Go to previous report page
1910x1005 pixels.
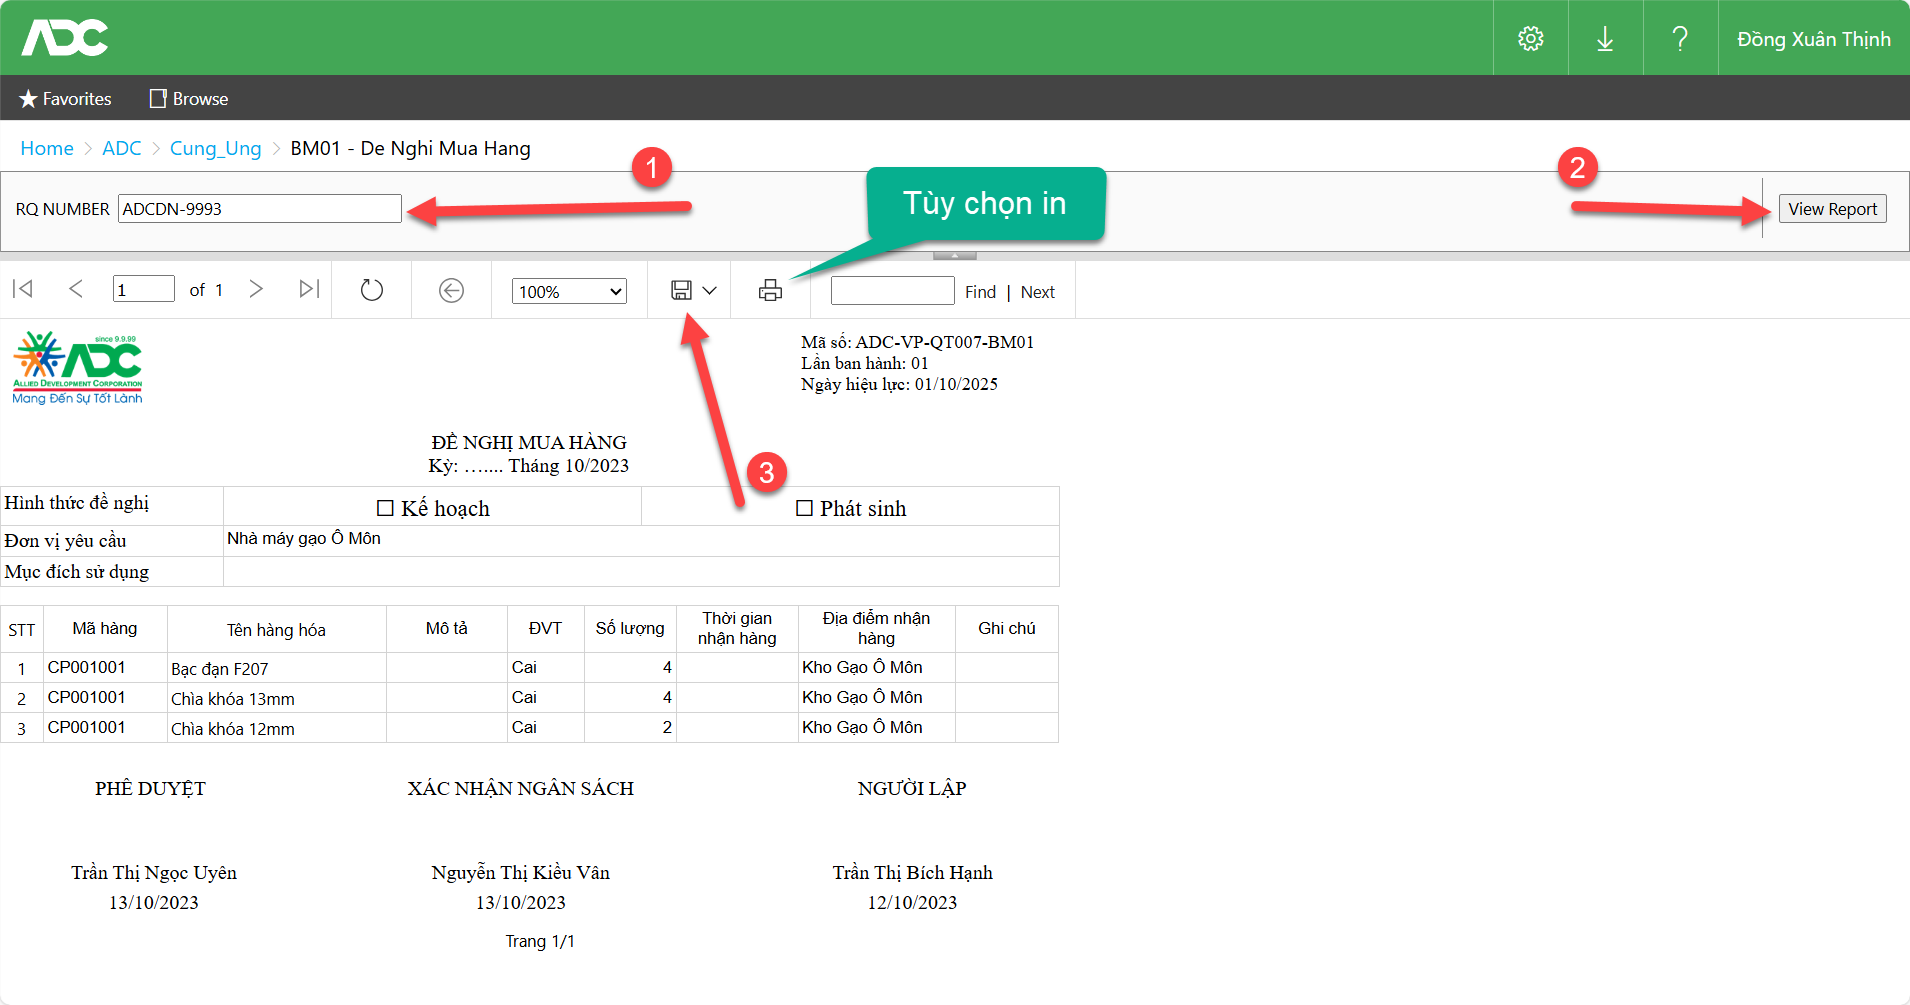(76, 290)
